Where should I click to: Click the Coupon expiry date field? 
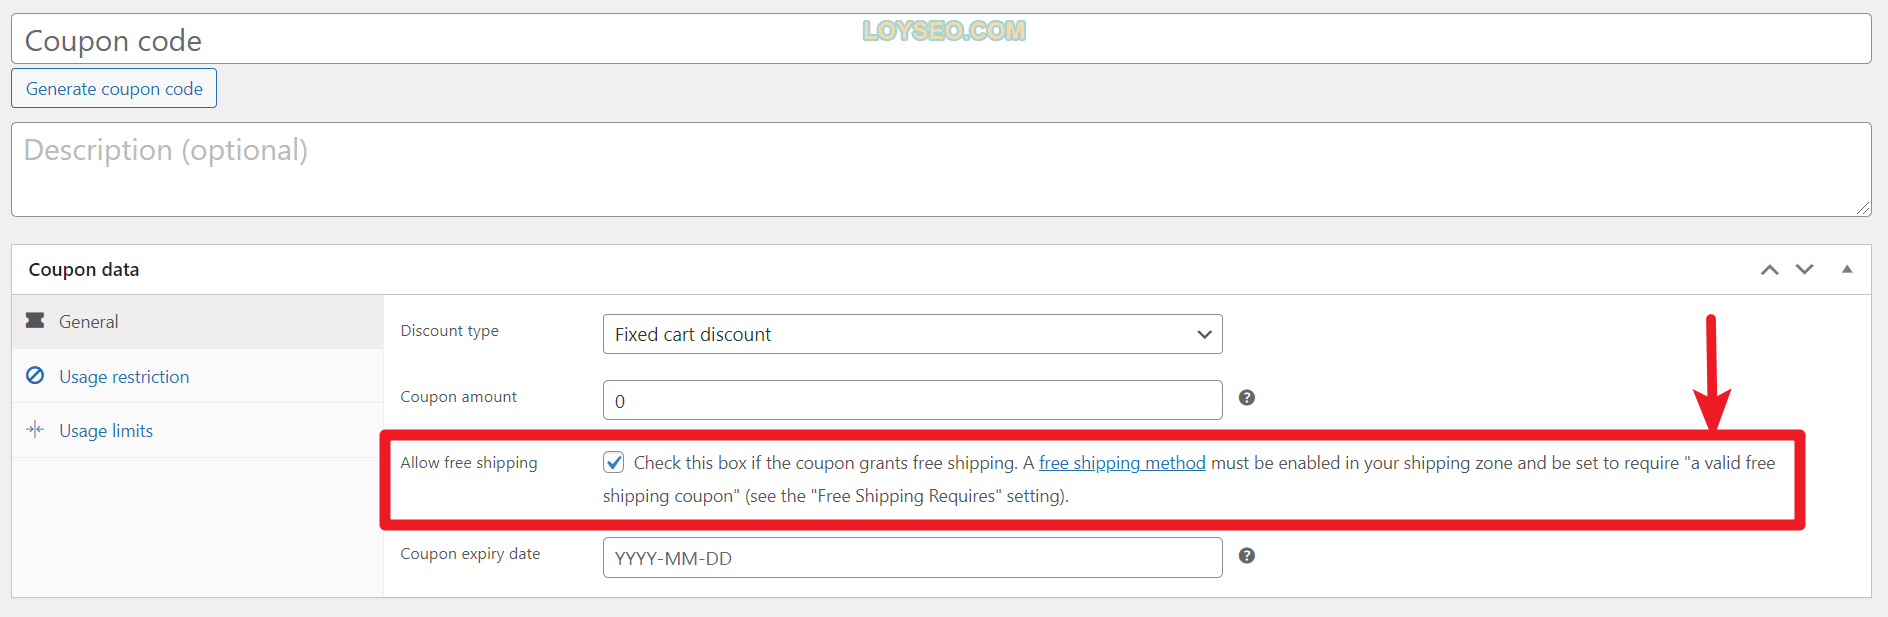912,557
